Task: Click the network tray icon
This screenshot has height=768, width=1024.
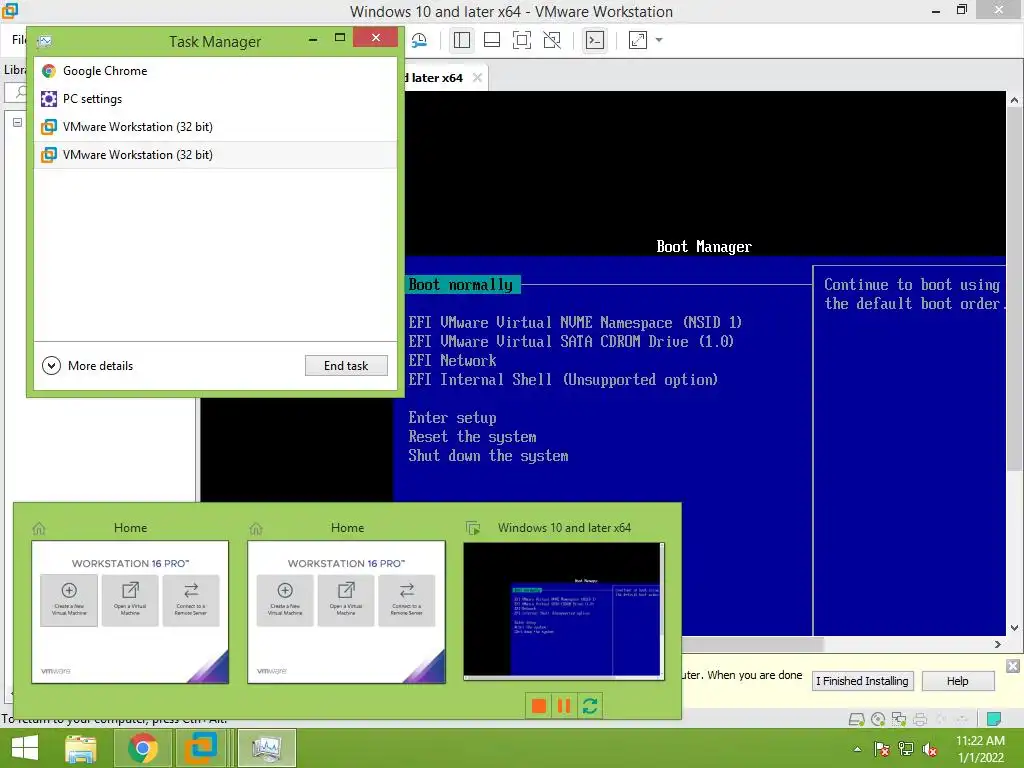Action: click(906, 749)
